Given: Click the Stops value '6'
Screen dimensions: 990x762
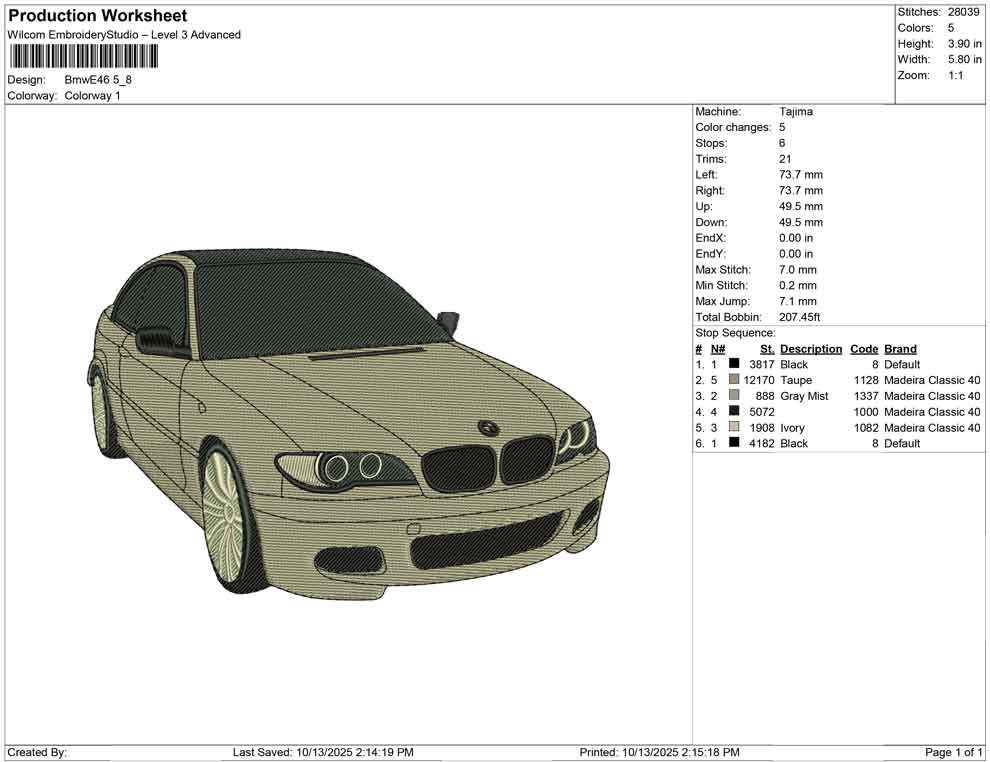Looking at the screenshot, I should [782, 143].
